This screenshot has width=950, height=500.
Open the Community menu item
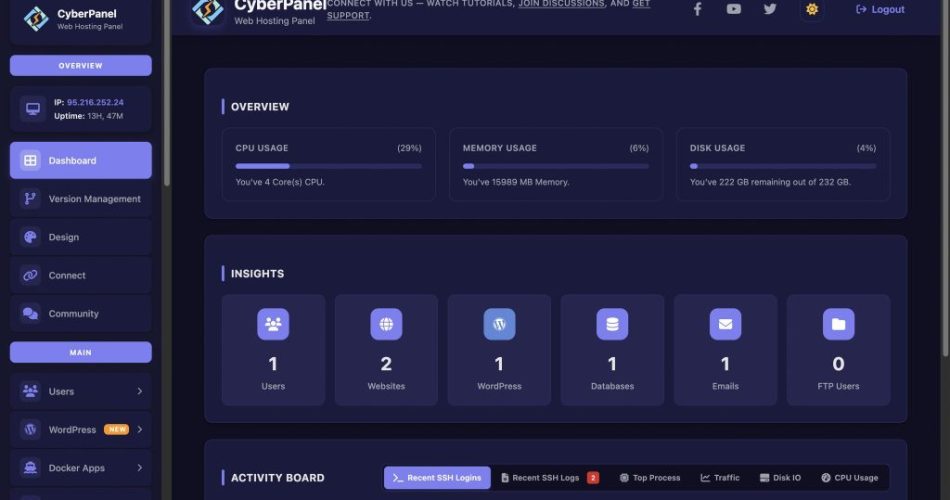pyautogui.click(x=81, y=313)
